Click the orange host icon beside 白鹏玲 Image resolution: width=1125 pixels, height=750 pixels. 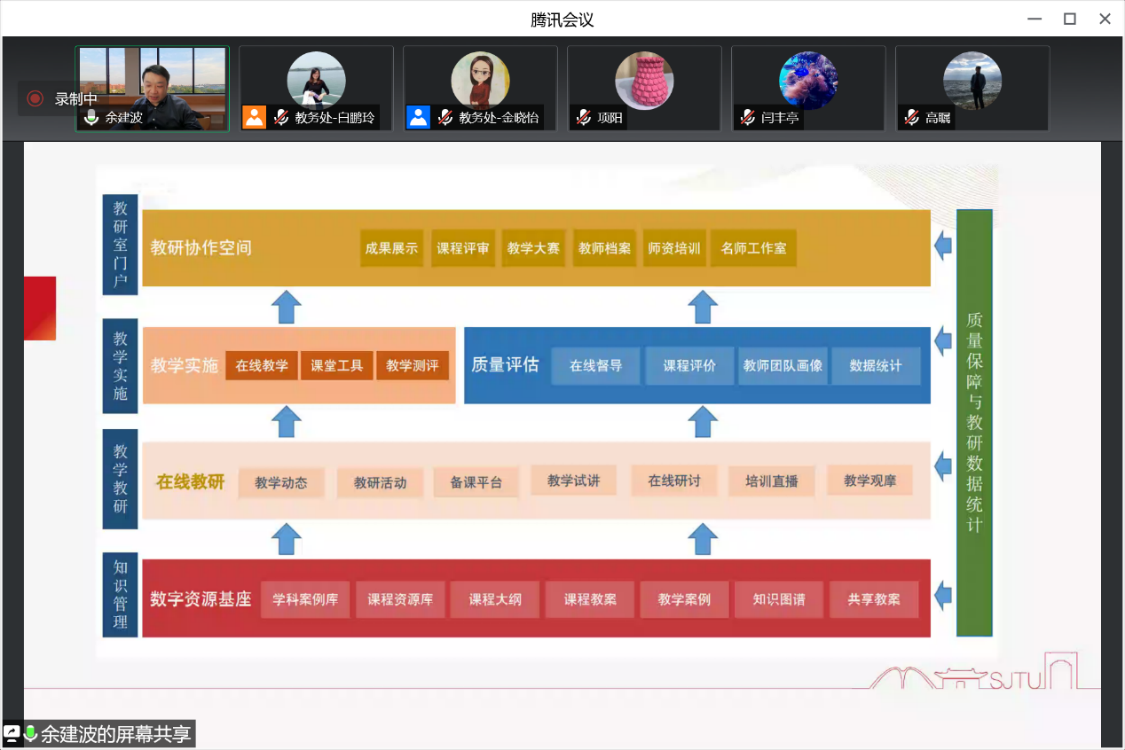[254, 117]
